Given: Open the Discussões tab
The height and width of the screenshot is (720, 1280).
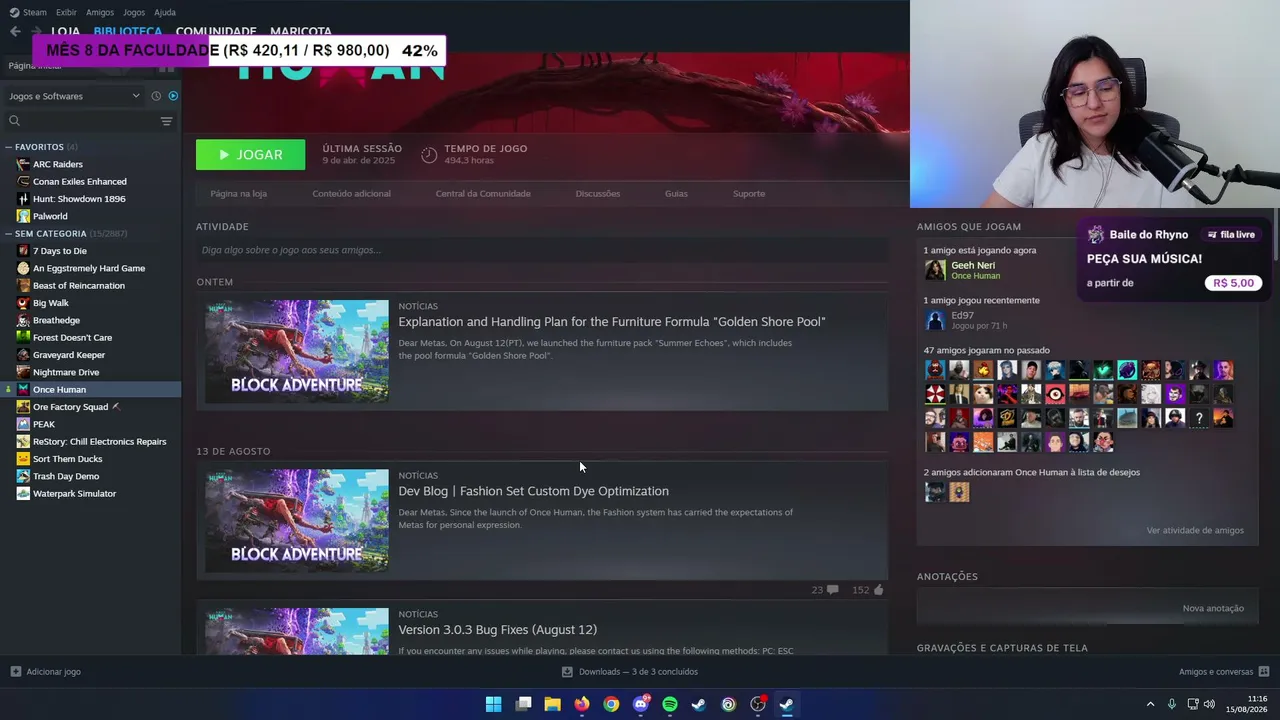Looking at the screenshot, I should (598, 194).
